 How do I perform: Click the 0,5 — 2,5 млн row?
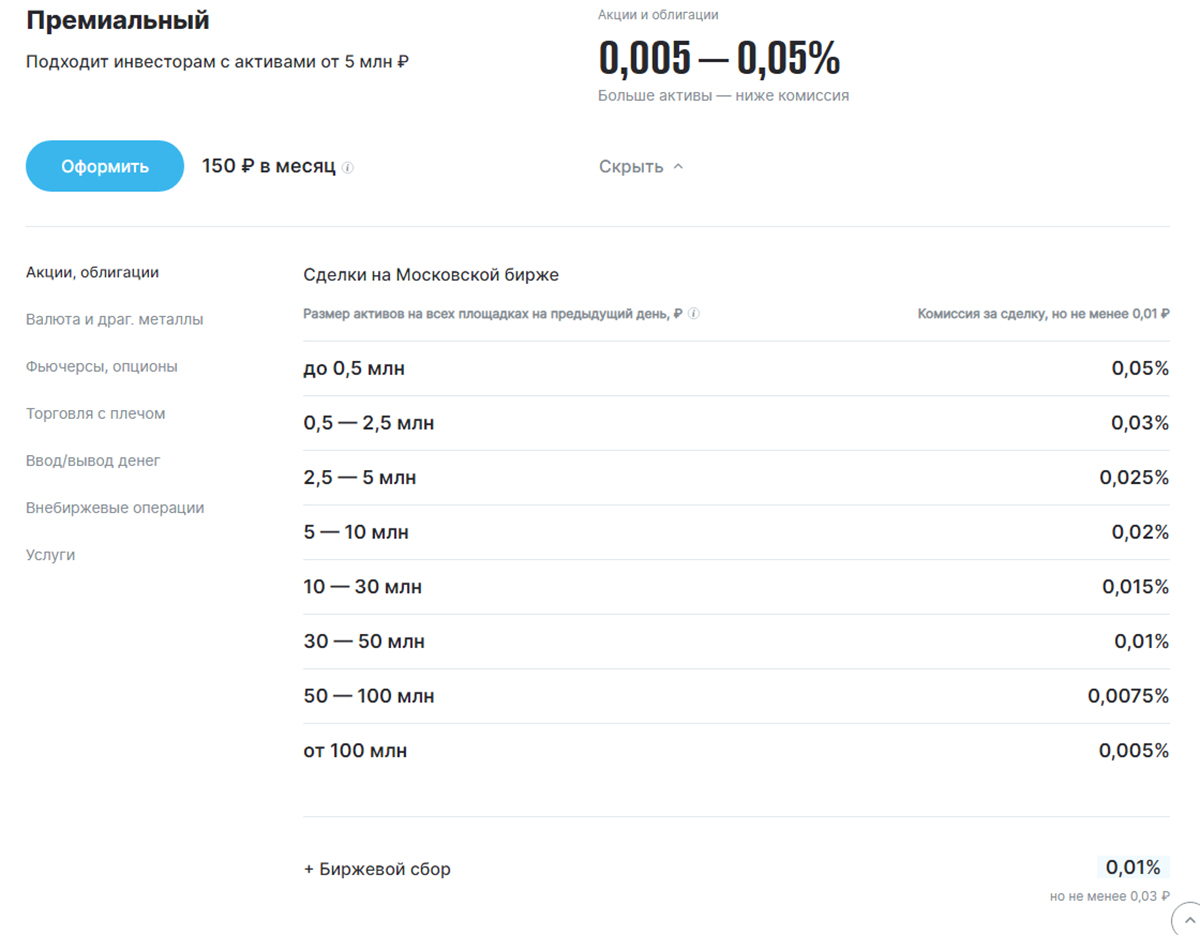(736, 423)
